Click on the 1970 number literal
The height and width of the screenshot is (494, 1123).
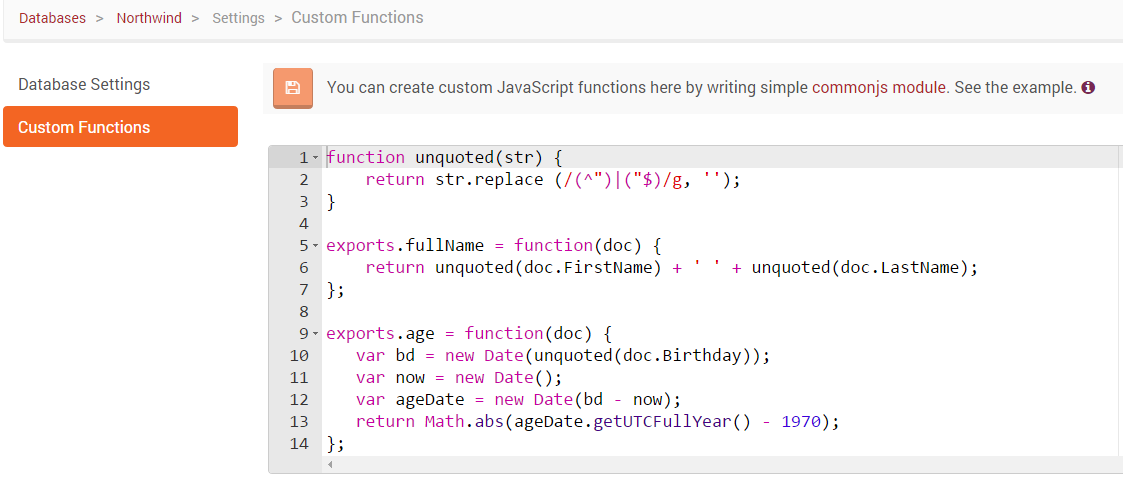click(801, 422)
